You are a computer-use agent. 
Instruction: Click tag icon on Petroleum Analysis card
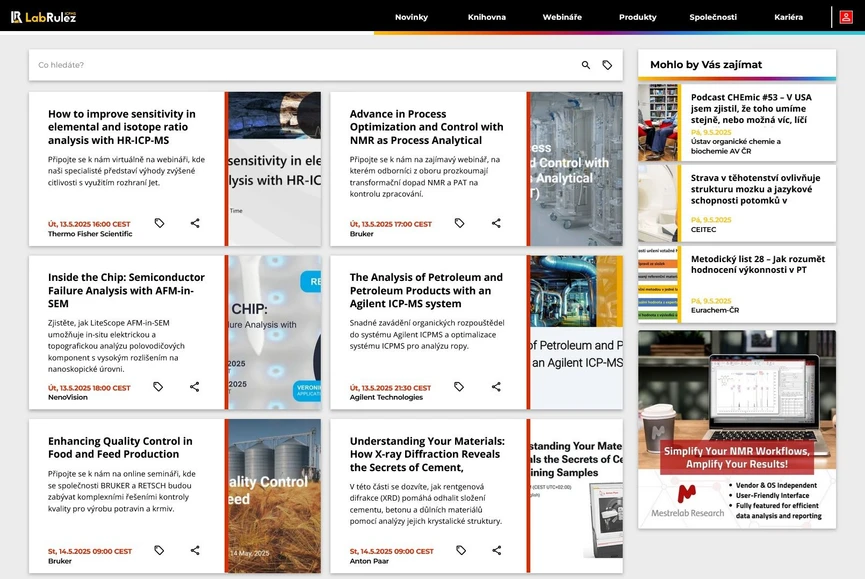459,387
